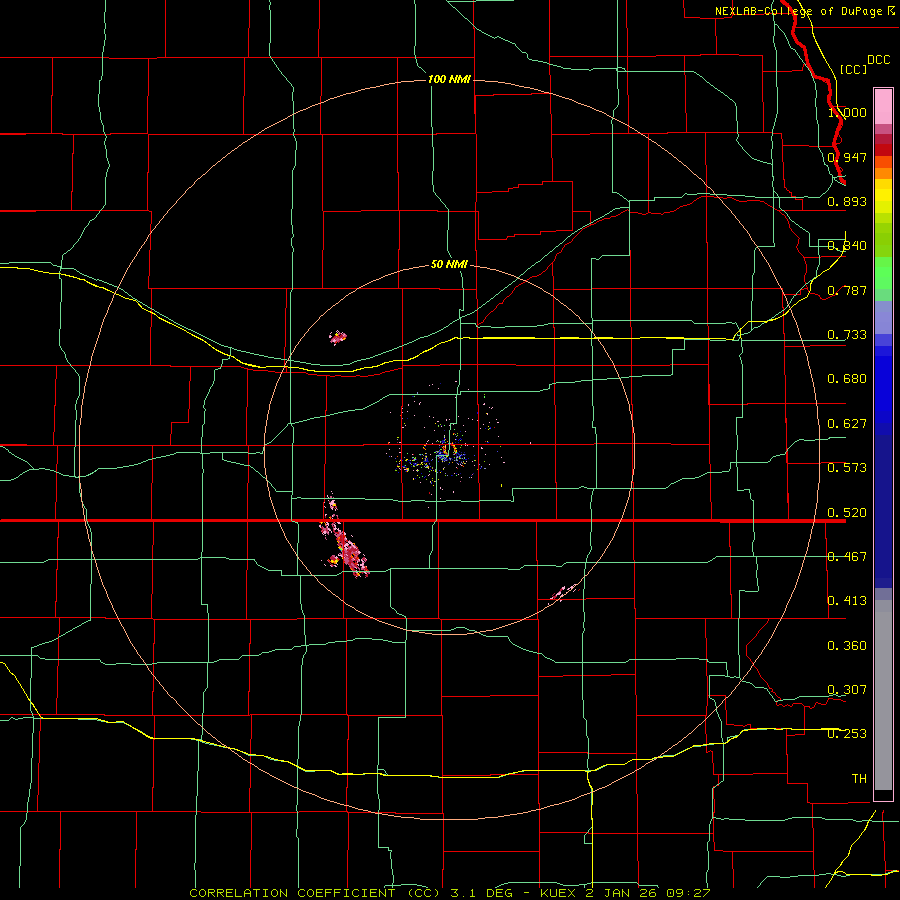Select the 0.307 scale value
This screenshot has height=900, width=900.
pyautogui.click(x=847, y=690)
